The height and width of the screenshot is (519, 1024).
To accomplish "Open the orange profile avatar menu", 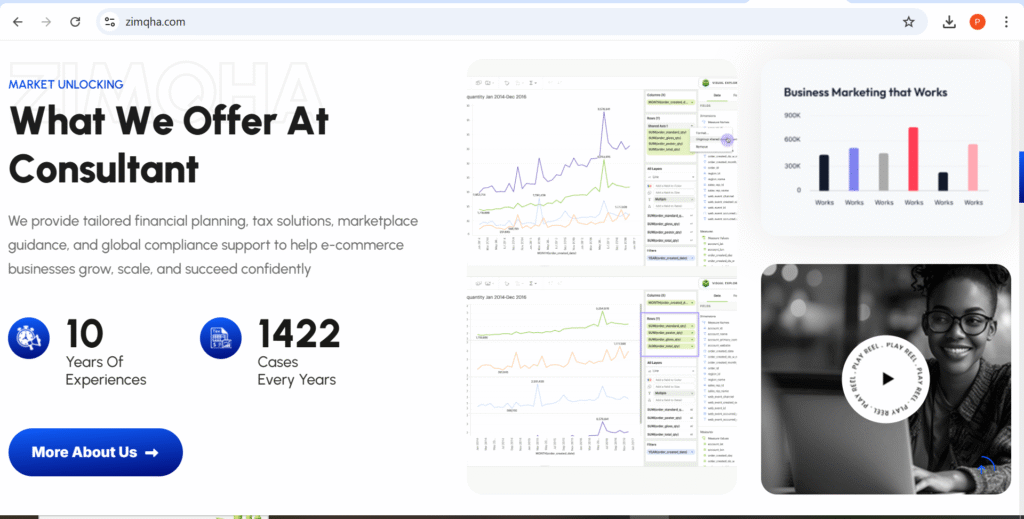I will coord(977,21).
